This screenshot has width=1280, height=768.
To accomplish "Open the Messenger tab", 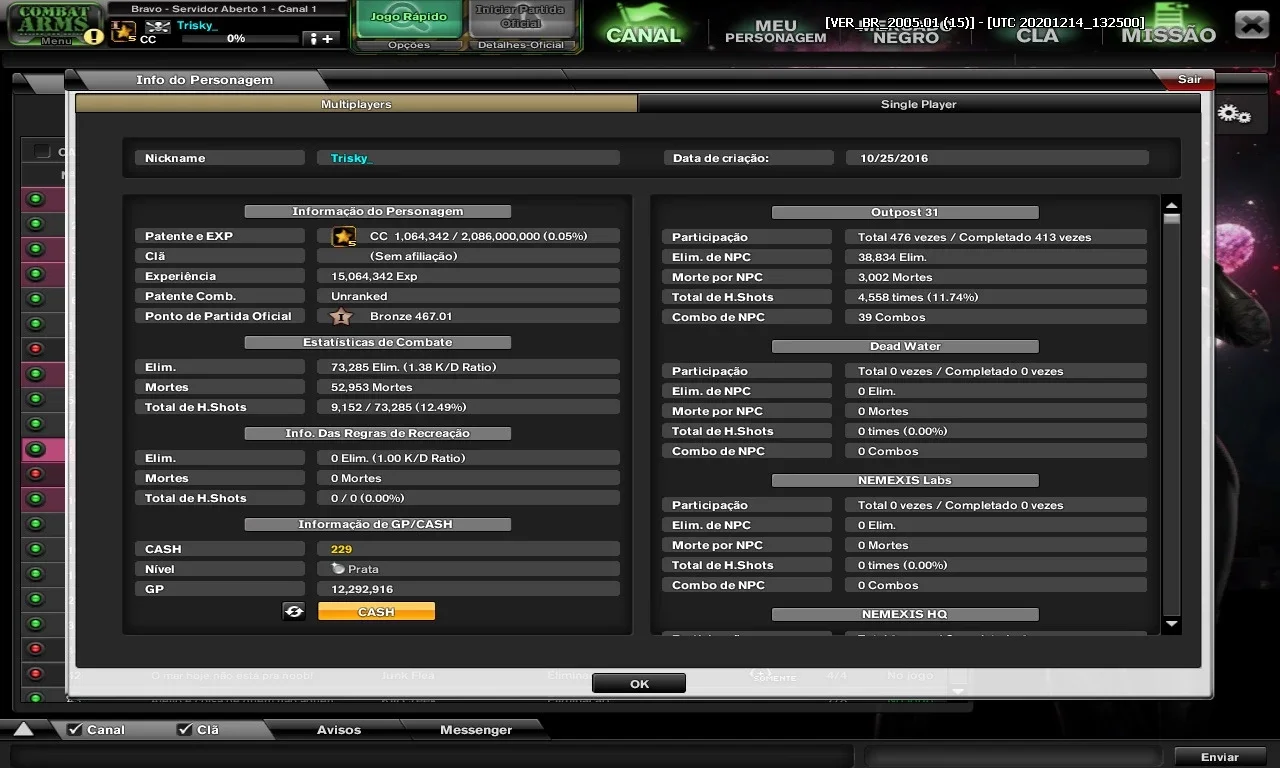I will tap(476, 730).
